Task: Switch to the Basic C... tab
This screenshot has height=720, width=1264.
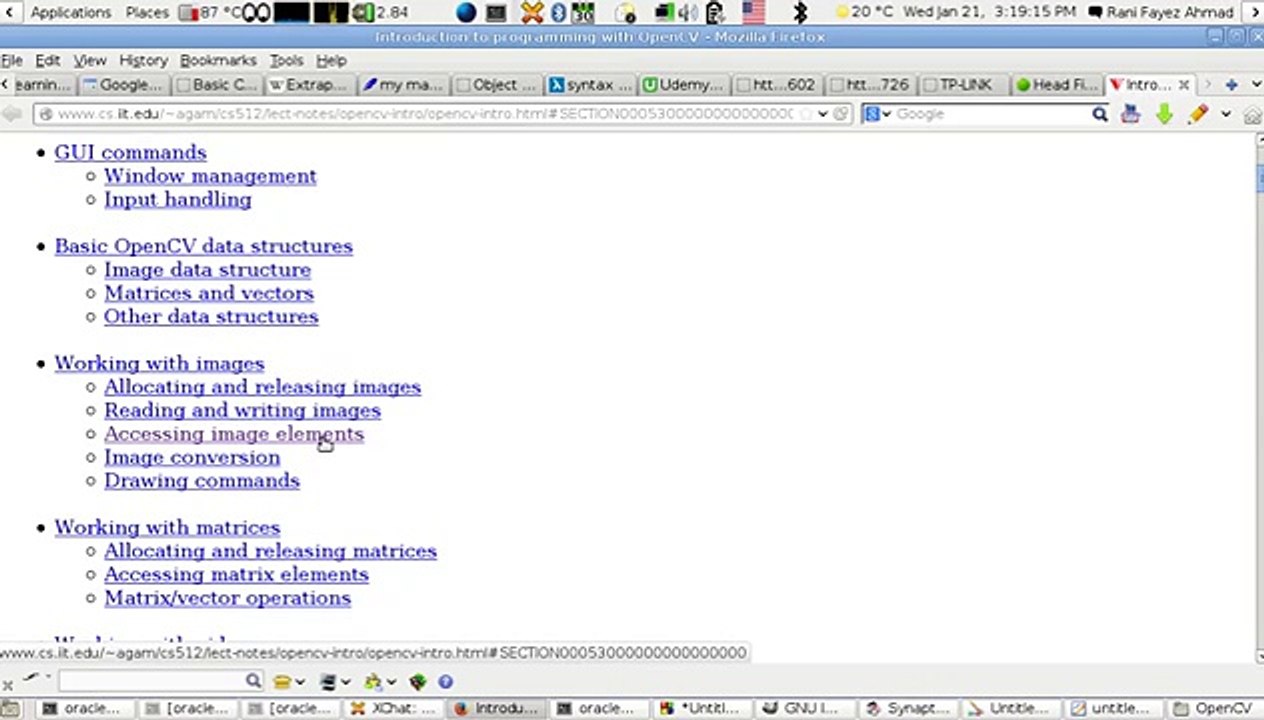Action: (216, 85)
